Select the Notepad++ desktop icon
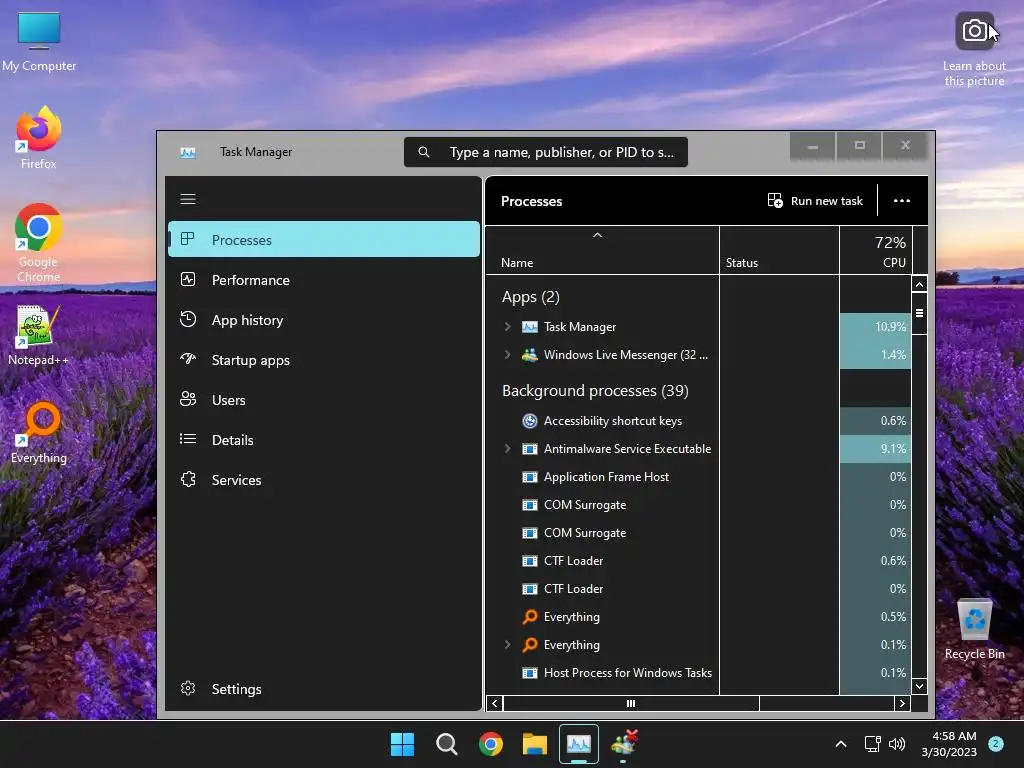This screenshot has width=1024, height=768. 39,334
